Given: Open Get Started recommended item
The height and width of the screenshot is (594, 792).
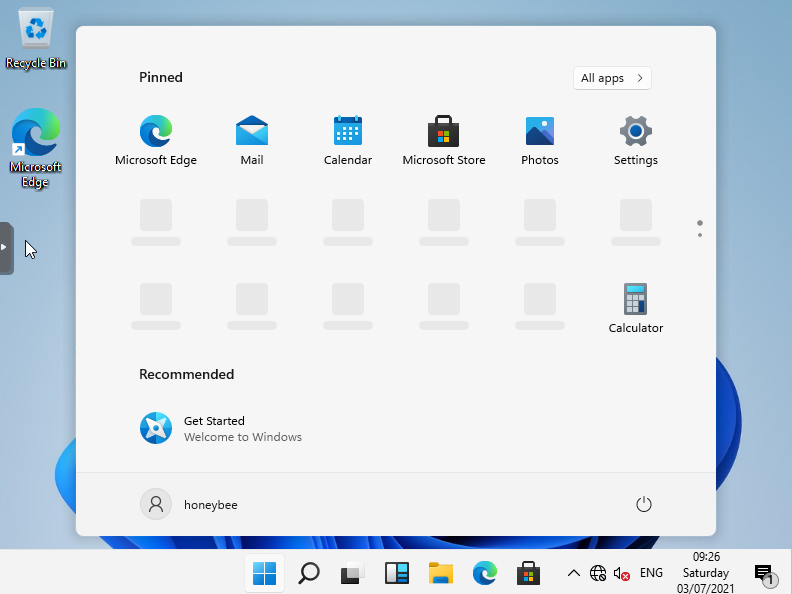Looking at the screenshot, I should click(220, 428).
